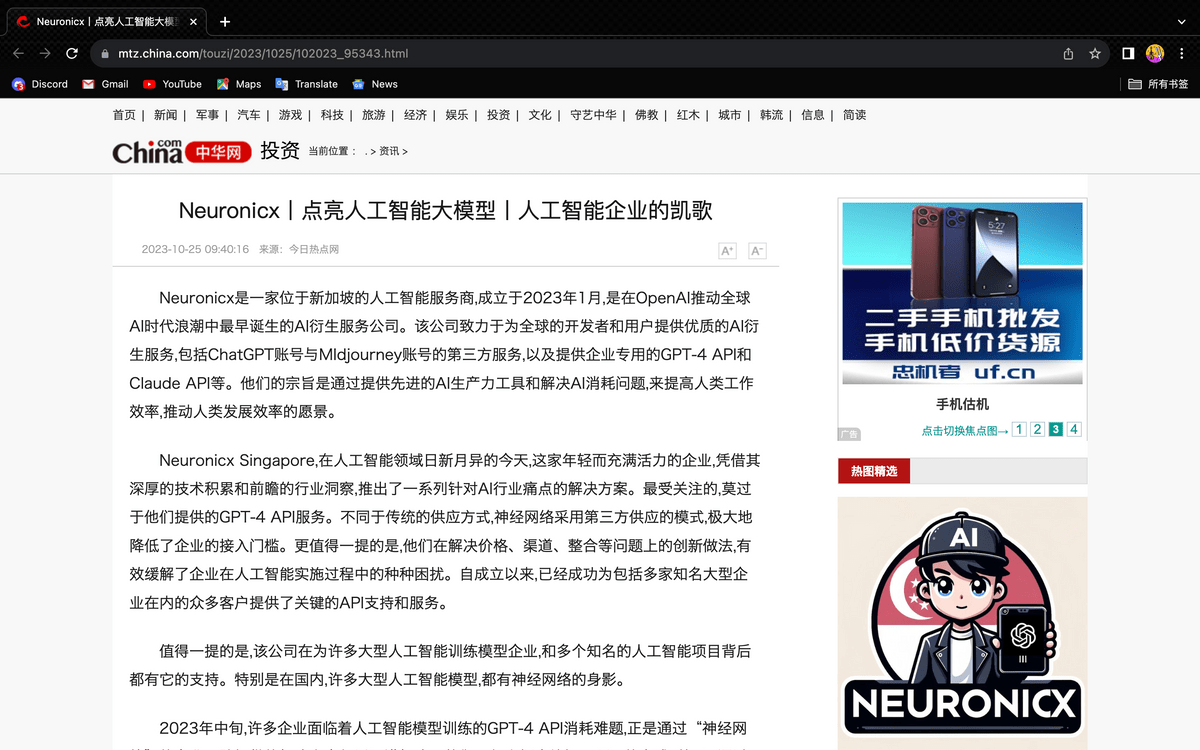
Task: Open the YouTube bookmark
Action: coord(172,84)
